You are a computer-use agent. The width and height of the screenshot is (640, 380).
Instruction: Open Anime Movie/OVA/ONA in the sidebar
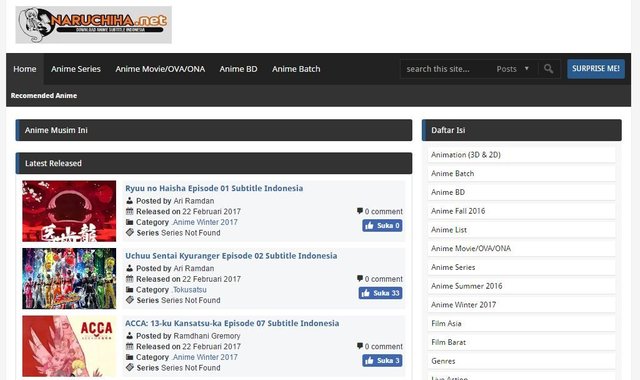click(522, 248)
